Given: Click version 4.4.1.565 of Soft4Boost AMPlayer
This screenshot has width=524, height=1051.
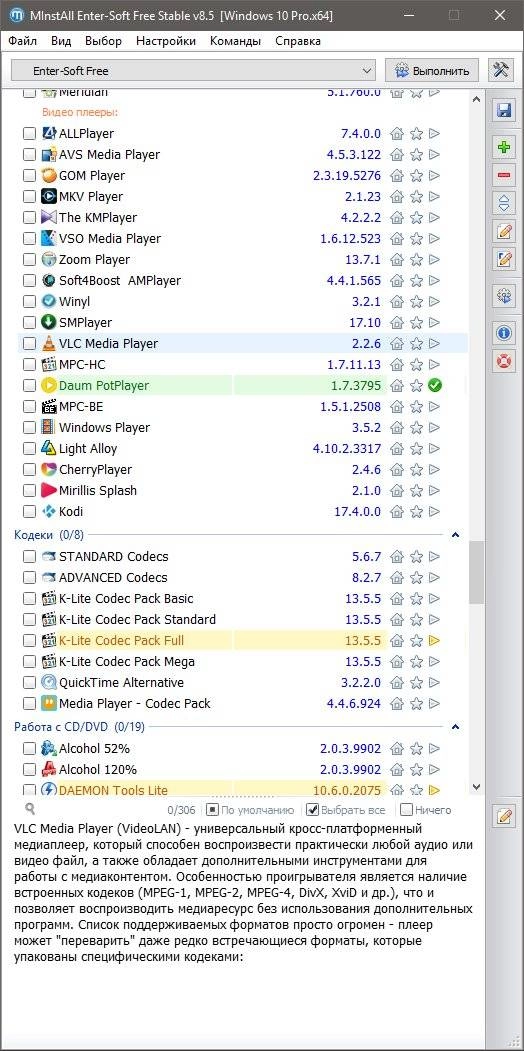Looking at the screenshot, I should click(354, 281).
